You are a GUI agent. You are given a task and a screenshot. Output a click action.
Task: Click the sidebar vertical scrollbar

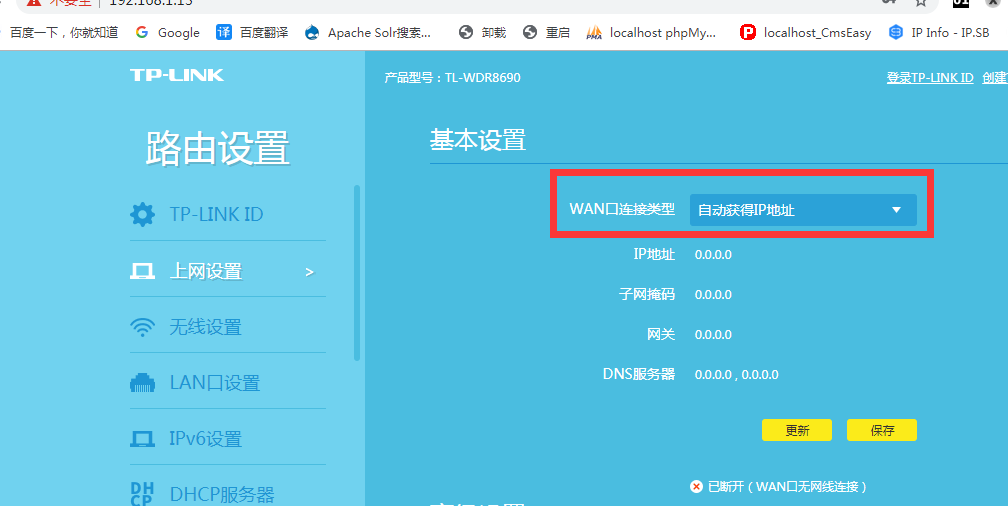pos(357,273)
